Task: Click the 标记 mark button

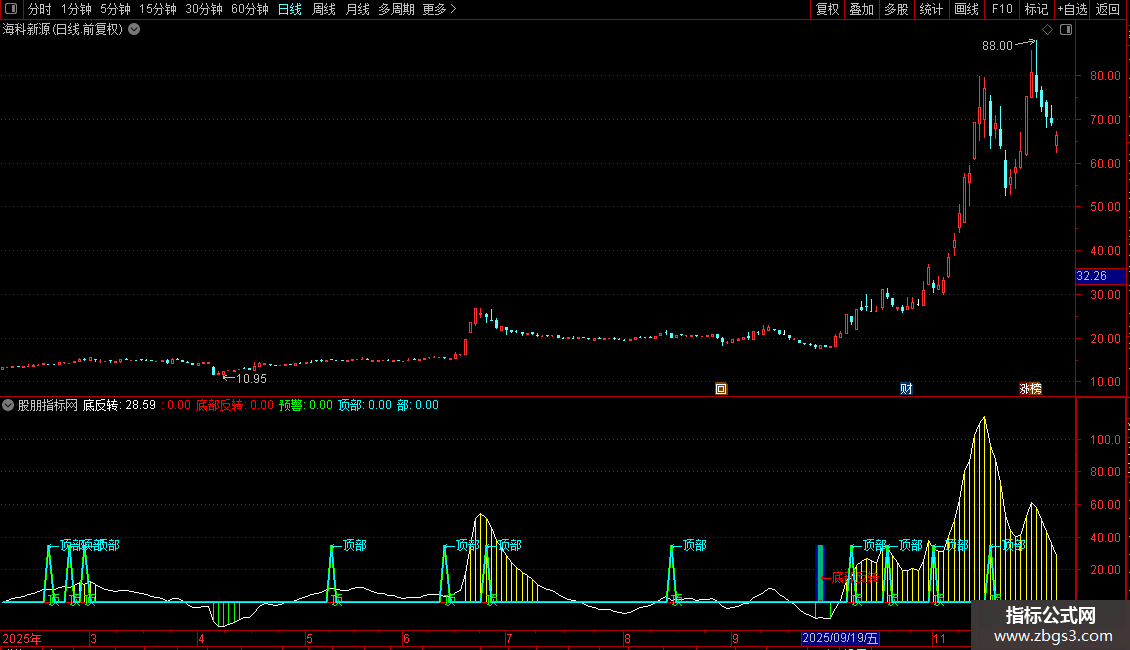Action: point(1036,9)
